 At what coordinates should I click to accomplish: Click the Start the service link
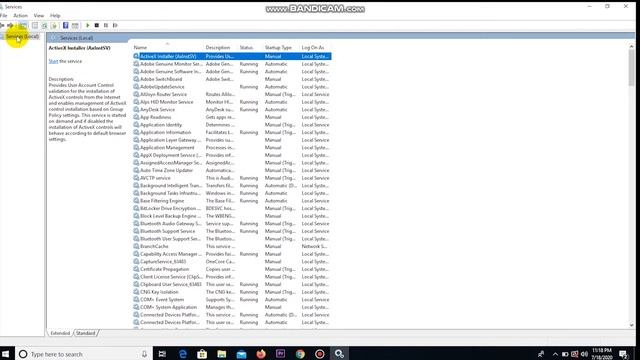coord(53,61)
